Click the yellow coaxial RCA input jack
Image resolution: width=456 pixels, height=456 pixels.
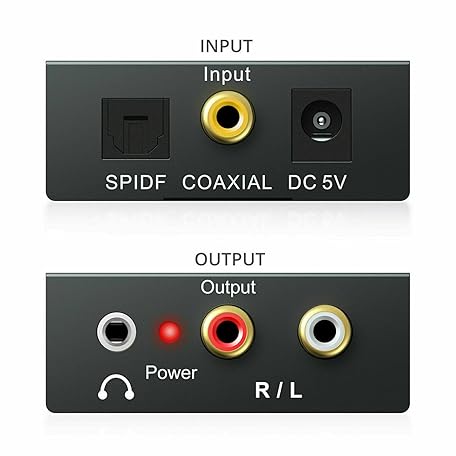click(228, 117)
